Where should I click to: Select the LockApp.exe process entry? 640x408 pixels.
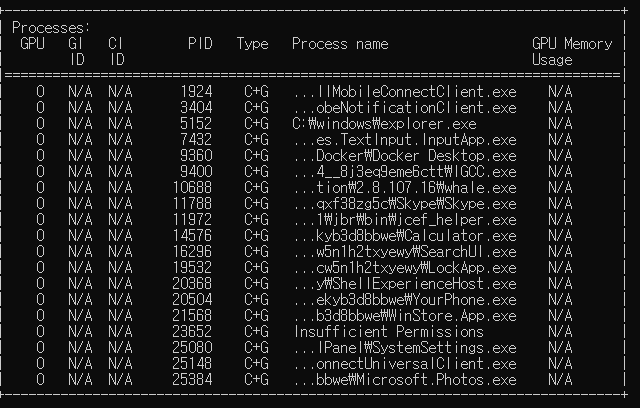pyautogui.click(x=405, y=268)
